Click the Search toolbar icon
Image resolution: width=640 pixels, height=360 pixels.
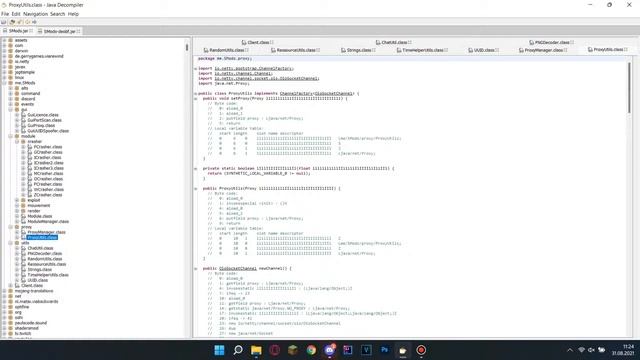(x=20, y=22)
